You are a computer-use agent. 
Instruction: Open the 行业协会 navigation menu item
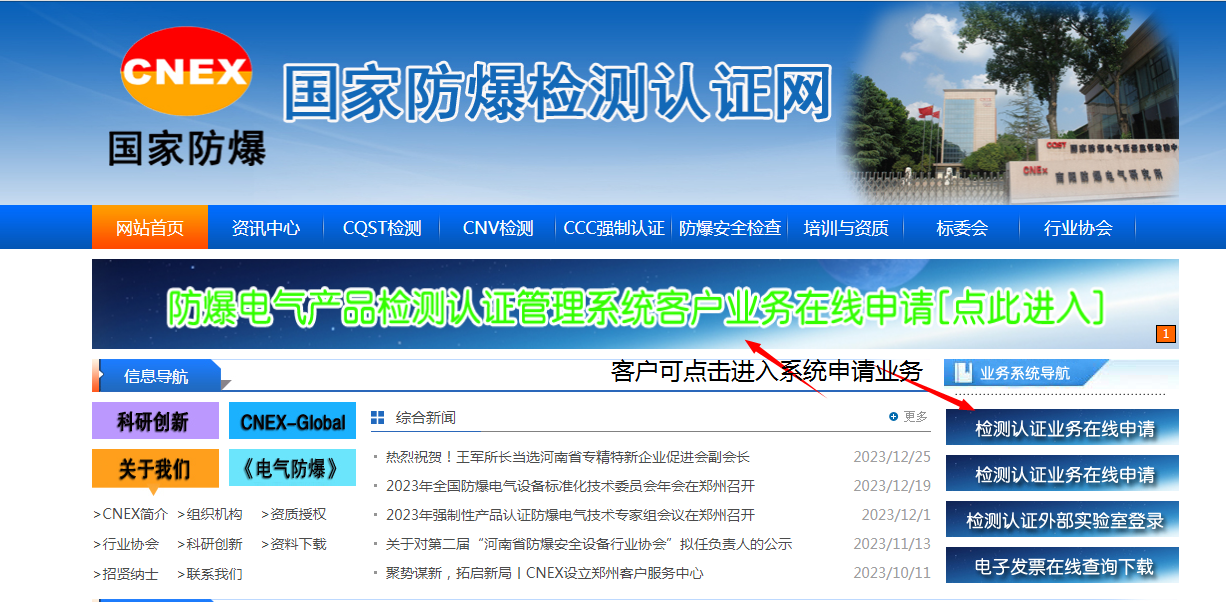(1078, 228)
